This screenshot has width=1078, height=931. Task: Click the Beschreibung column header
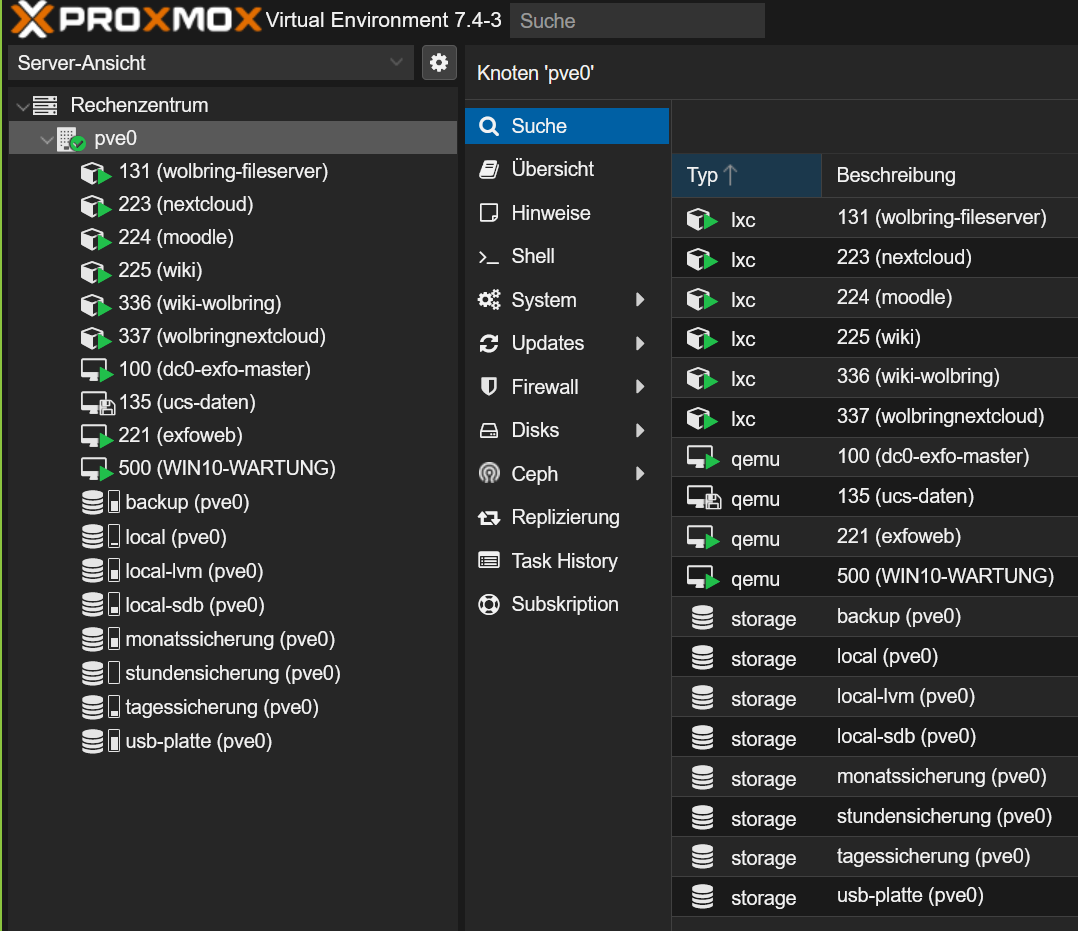coord(949,175)
